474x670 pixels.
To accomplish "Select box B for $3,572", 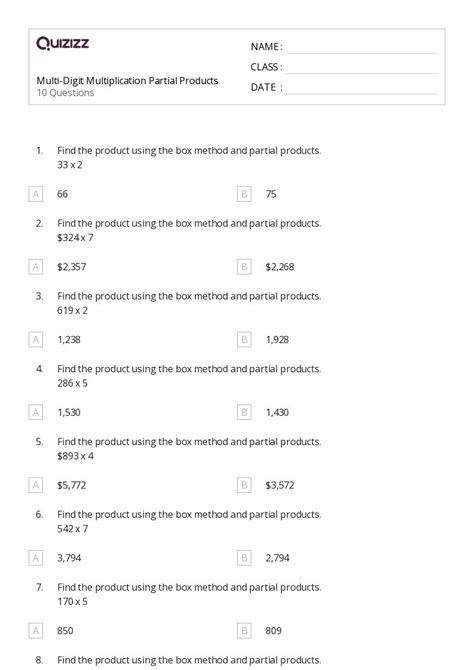I will (244, 485).
